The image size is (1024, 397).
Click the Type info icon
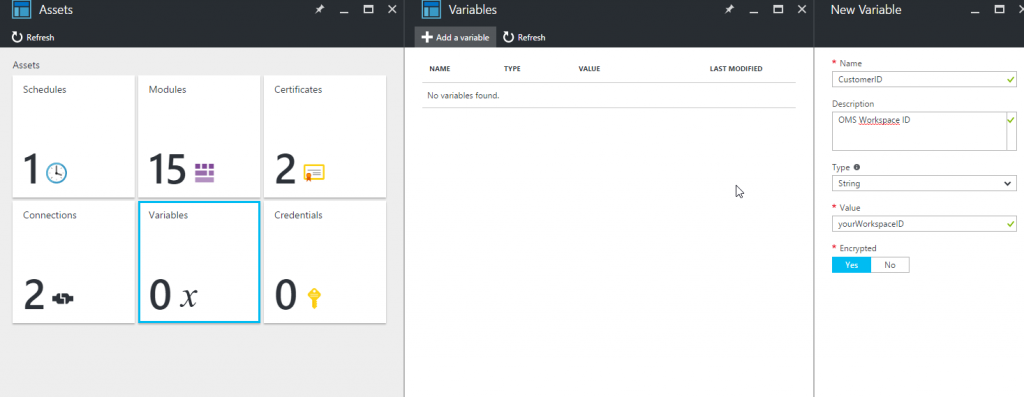pos(857,167)
